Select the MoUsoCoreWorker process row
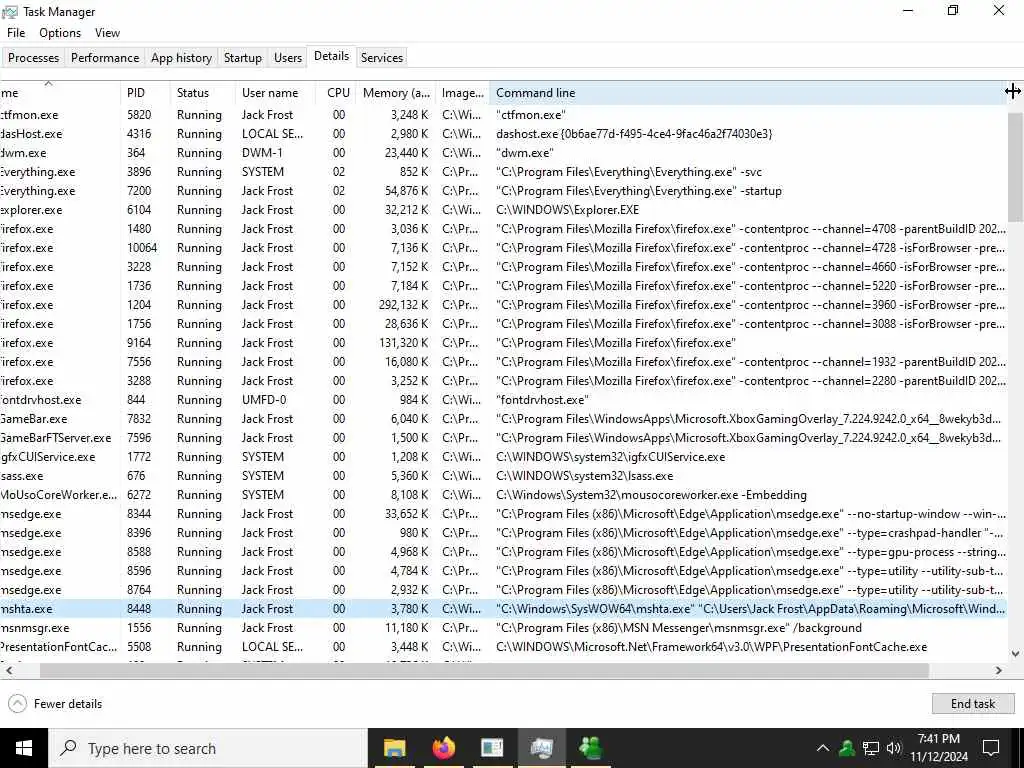 pos(503,494)
